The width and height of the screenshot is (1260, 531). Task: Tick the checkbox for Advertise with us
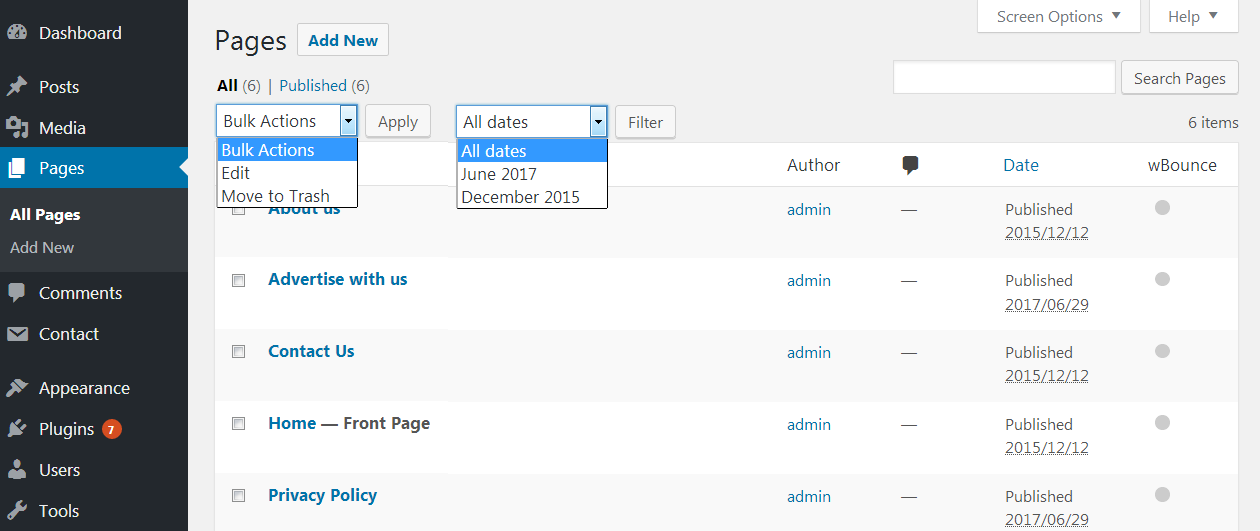point(238,281)
